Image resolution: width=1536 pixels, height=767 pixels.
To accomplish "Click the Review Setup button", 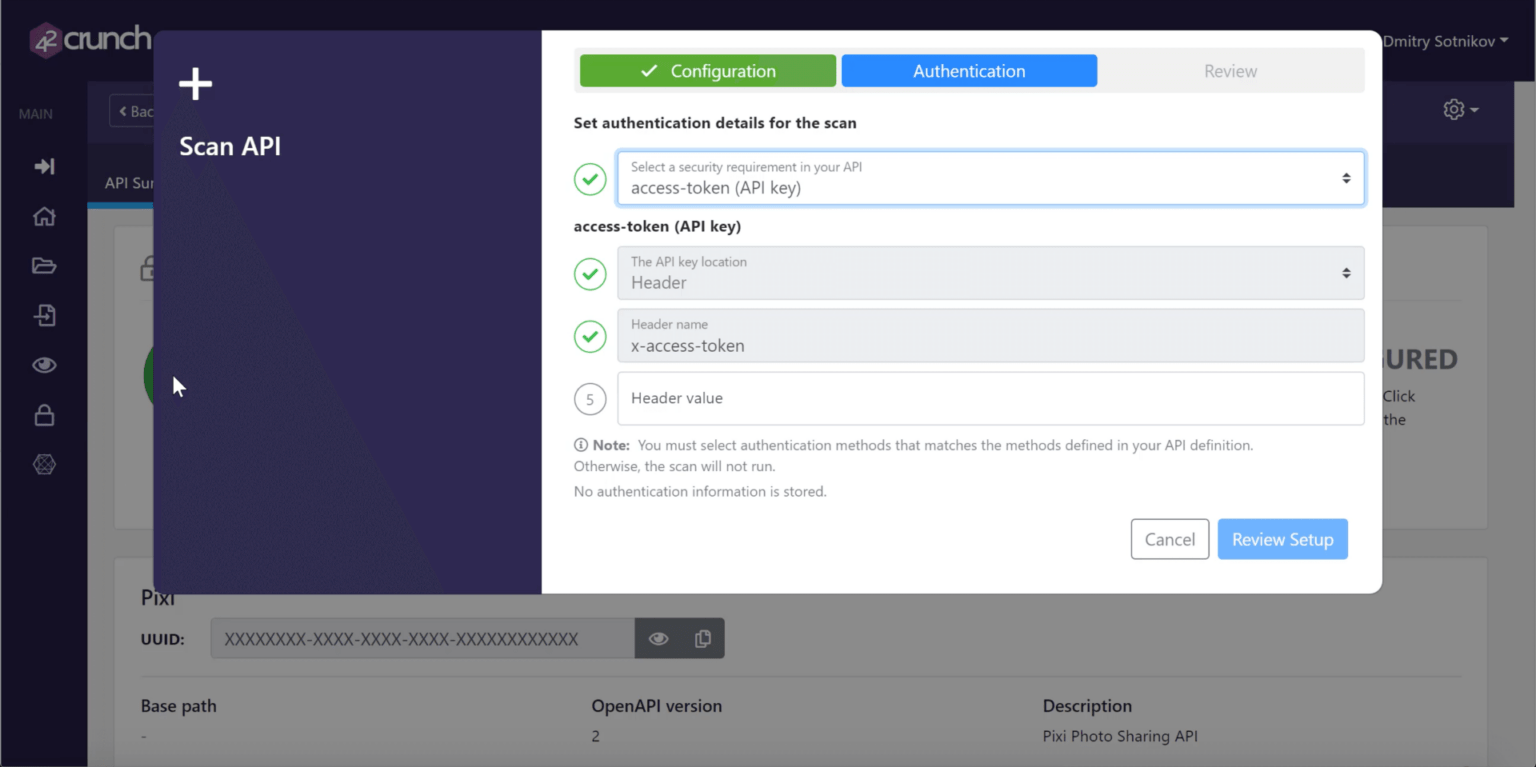I will coord(1282,539).
